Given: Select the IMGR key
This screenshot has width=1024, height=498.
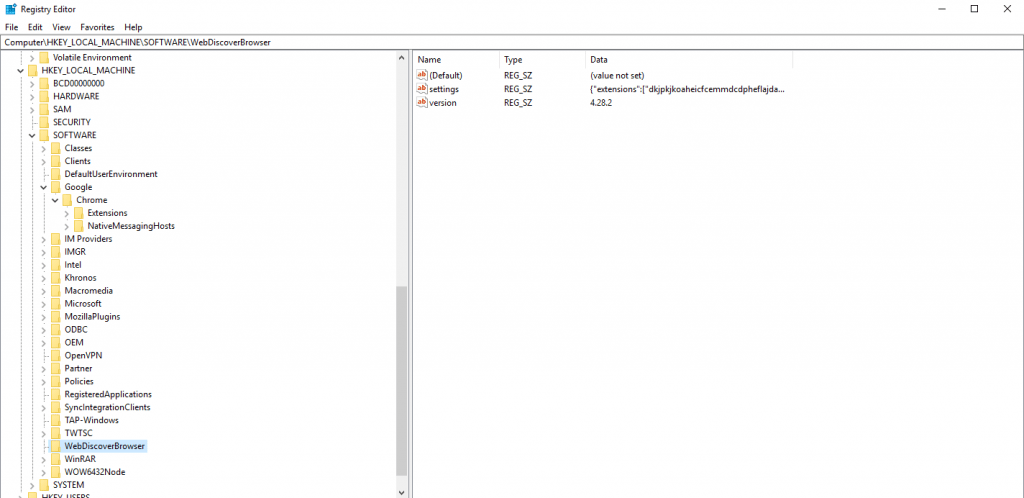Looking at the screenshot, I should [75, 252].
